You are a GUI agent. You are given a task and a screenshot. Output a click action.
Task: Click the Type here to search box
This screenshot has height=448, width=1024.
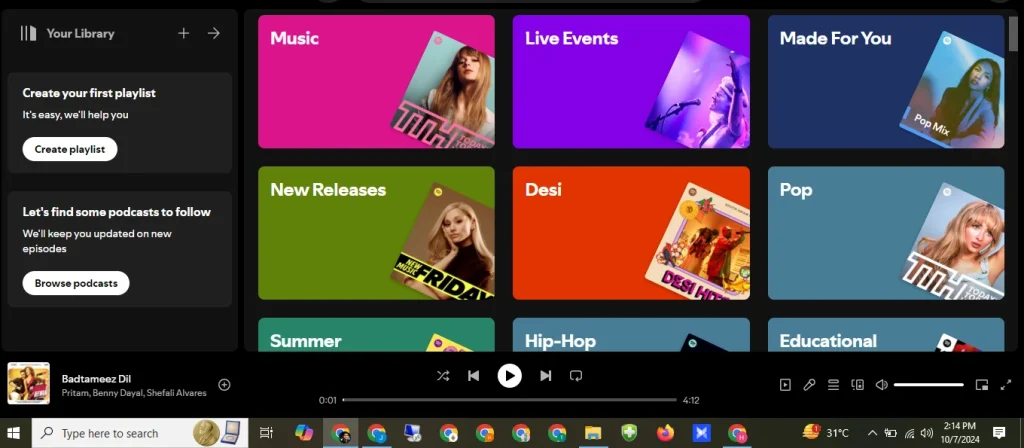click(x=140, y=432)
